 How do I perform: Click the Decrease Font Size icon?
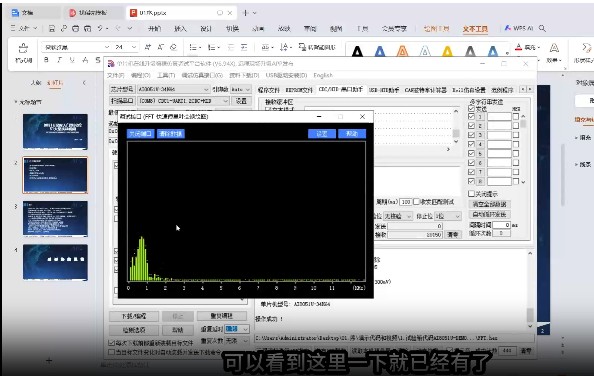coord(160,47)
